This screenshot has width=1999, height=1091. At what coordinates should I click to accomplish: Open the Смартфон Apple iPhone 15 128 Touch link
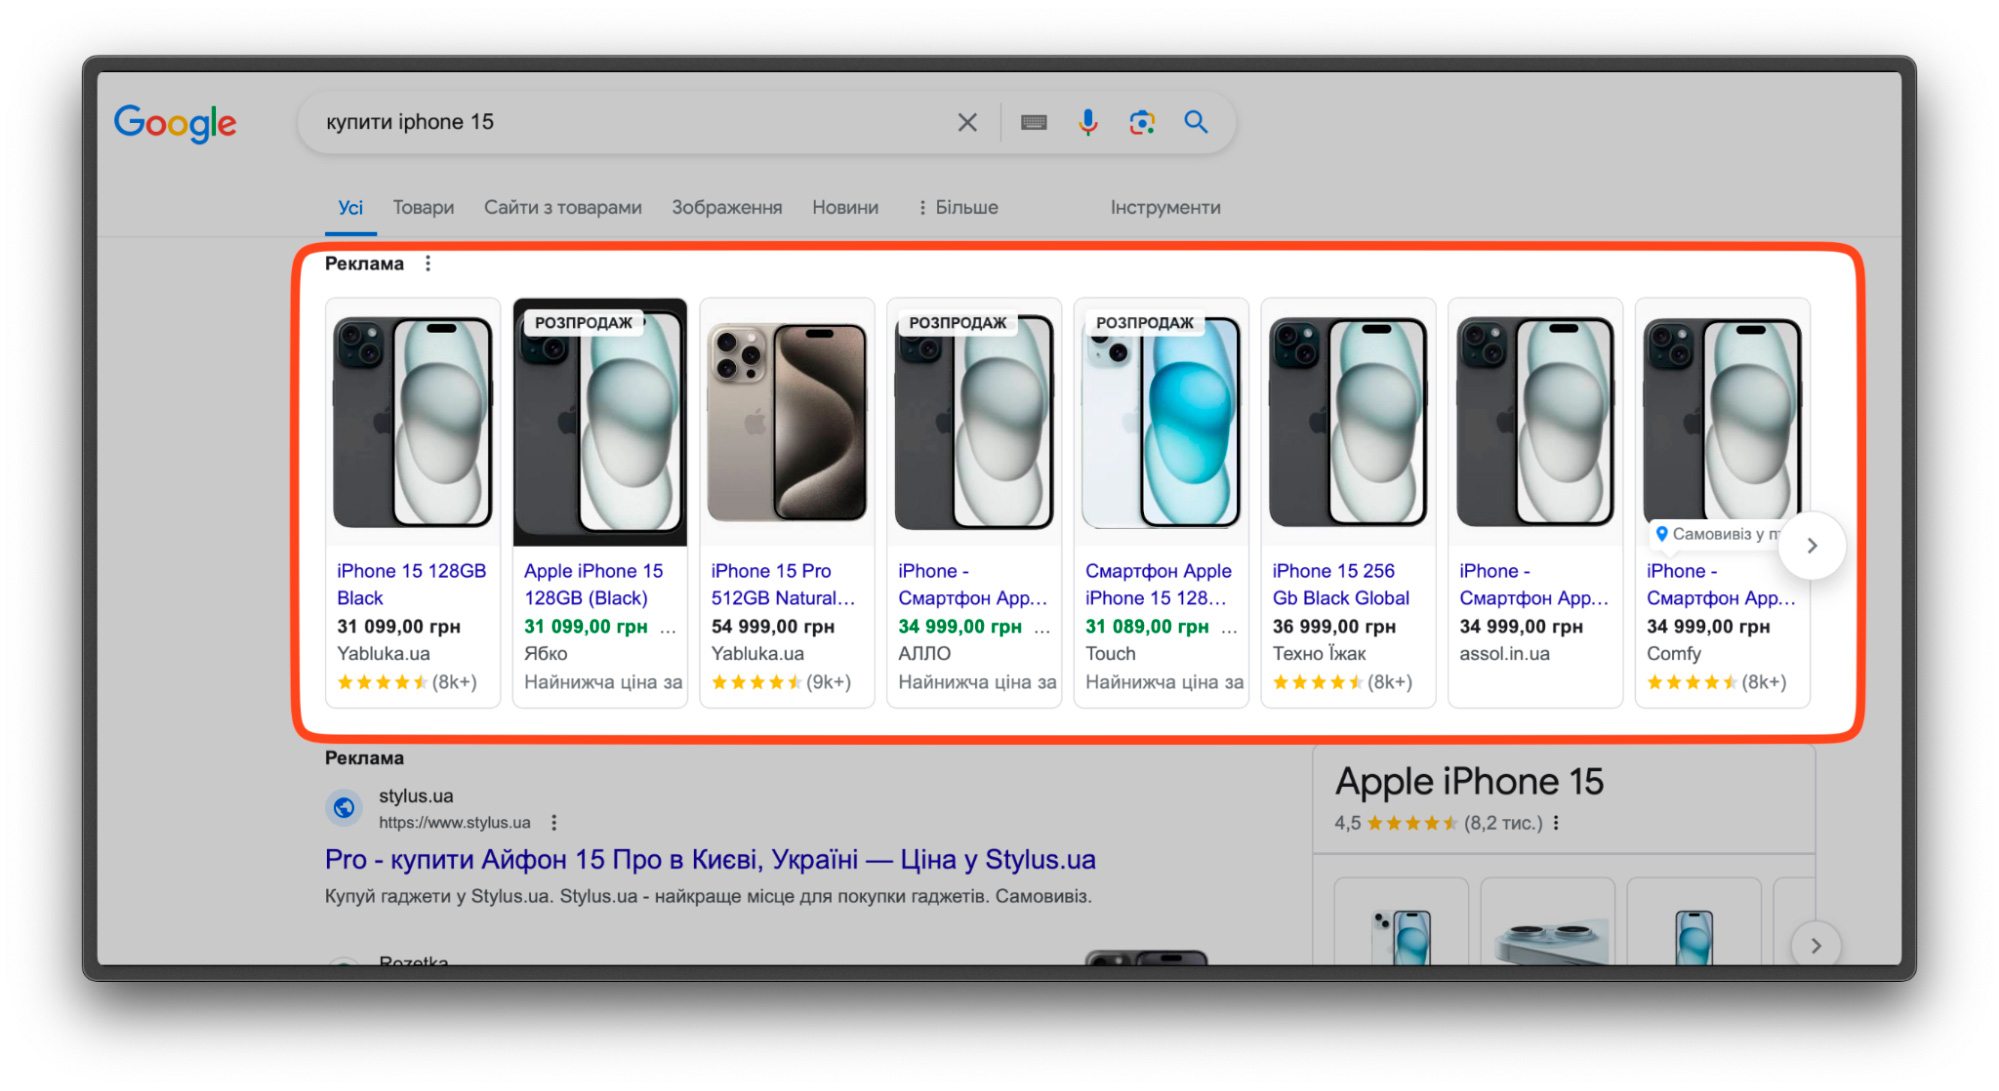click(x=1158, y=584)
